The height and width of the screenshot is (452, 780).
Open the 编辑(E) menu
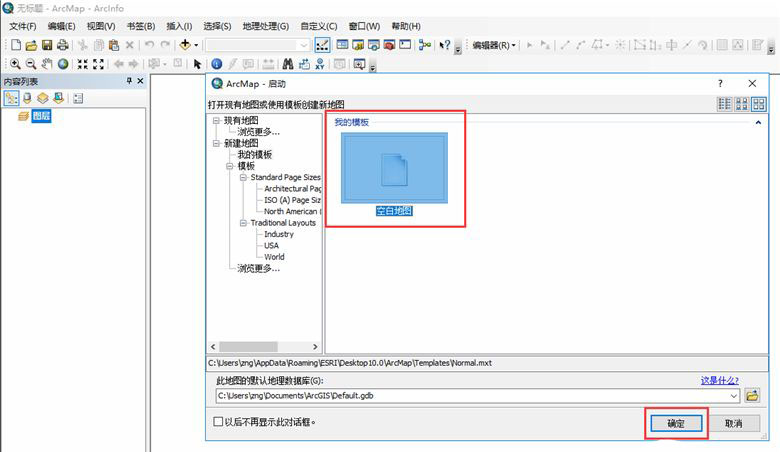pyautogui.click(x=61, y=26)
